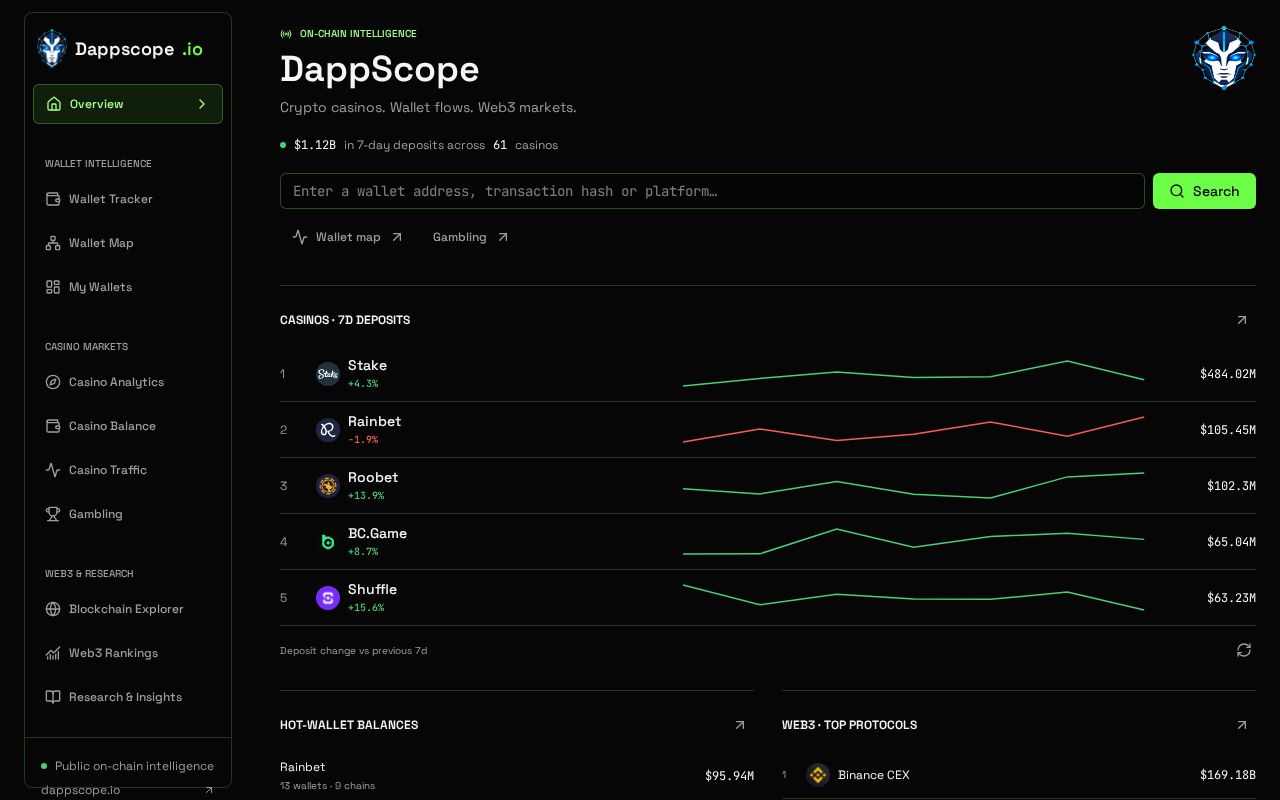The height and width of the screenshot is (800, 1280).
Task: Open Casinos 7D Deposits arrow link
Action: click(x=1242, y=320)
